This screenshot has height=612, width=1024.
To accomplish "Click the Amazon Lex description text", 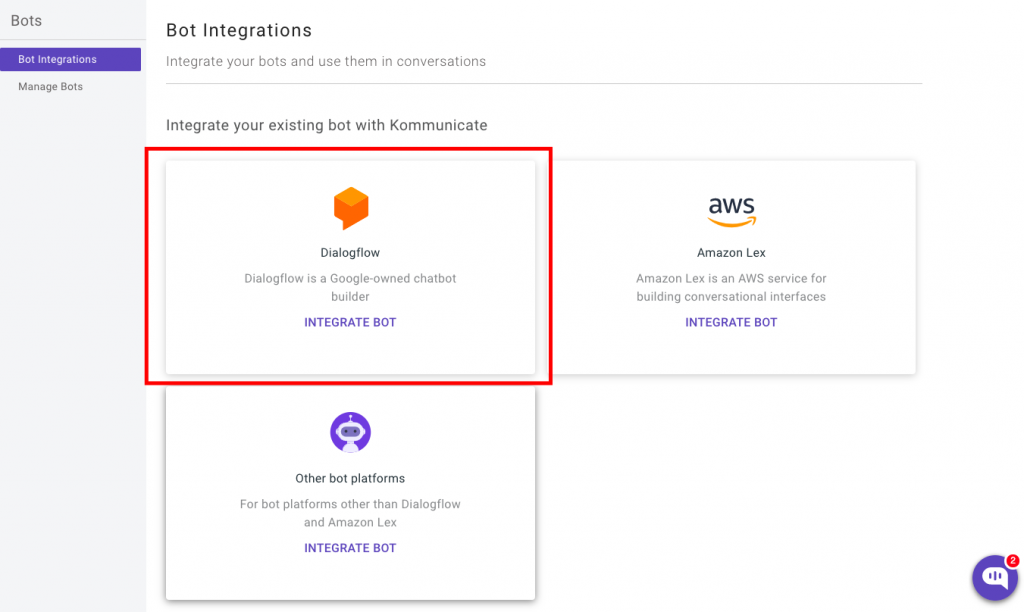I will (731, 287).
